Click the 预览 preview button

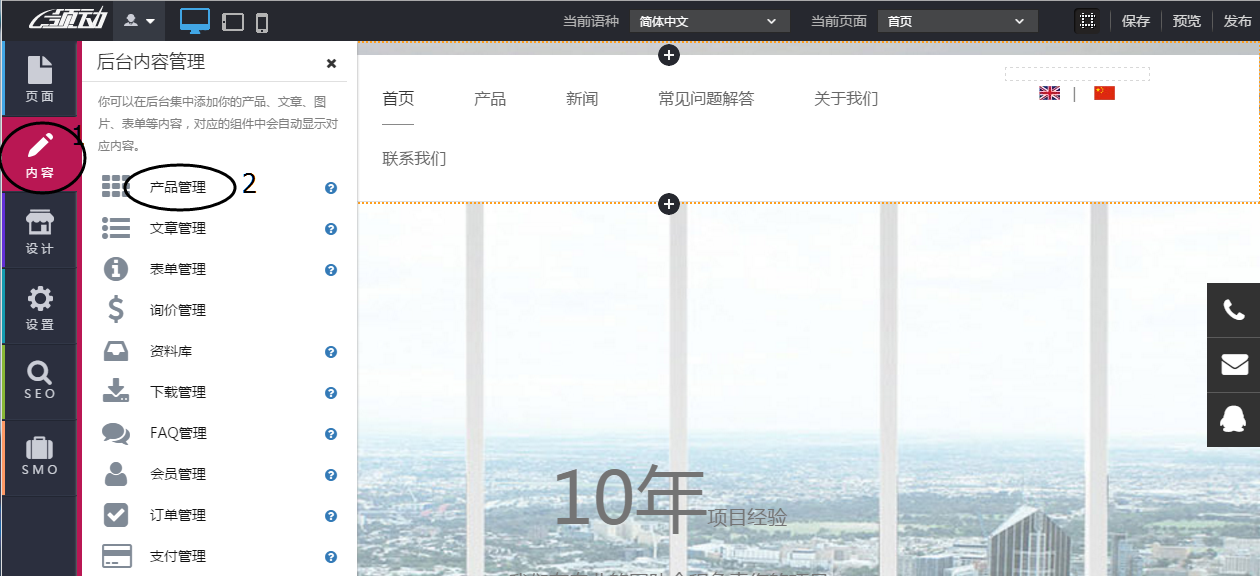(x=1186, y=20)
